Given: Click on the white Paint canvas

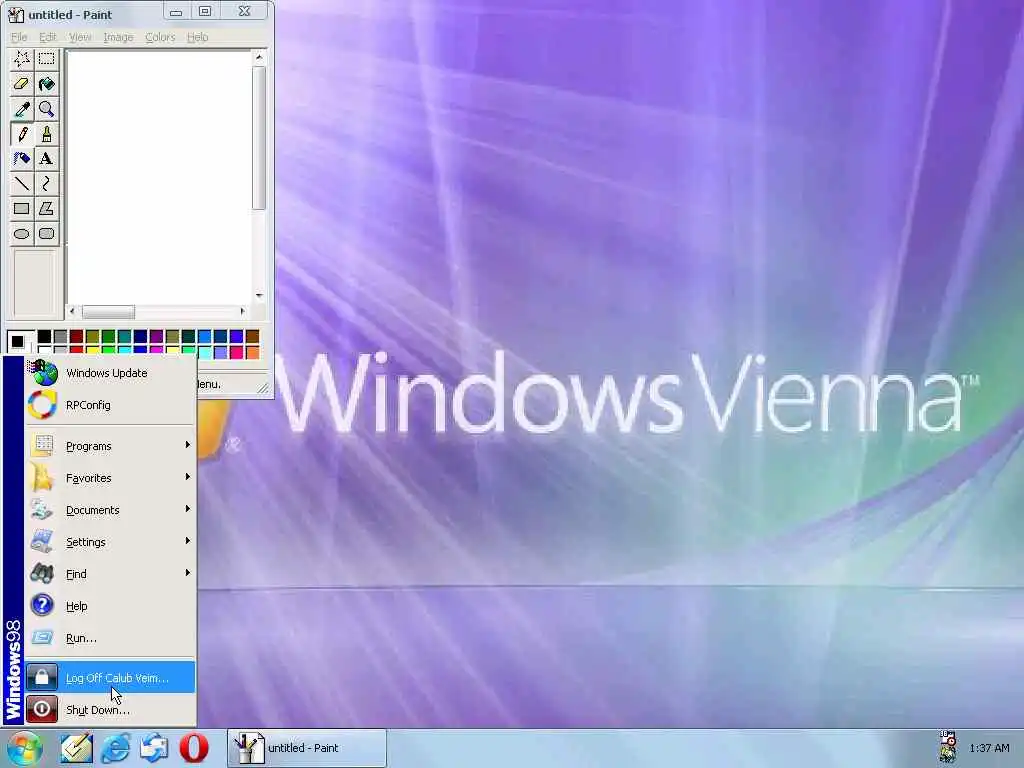Looking at the screenshot, I should 159,178.
